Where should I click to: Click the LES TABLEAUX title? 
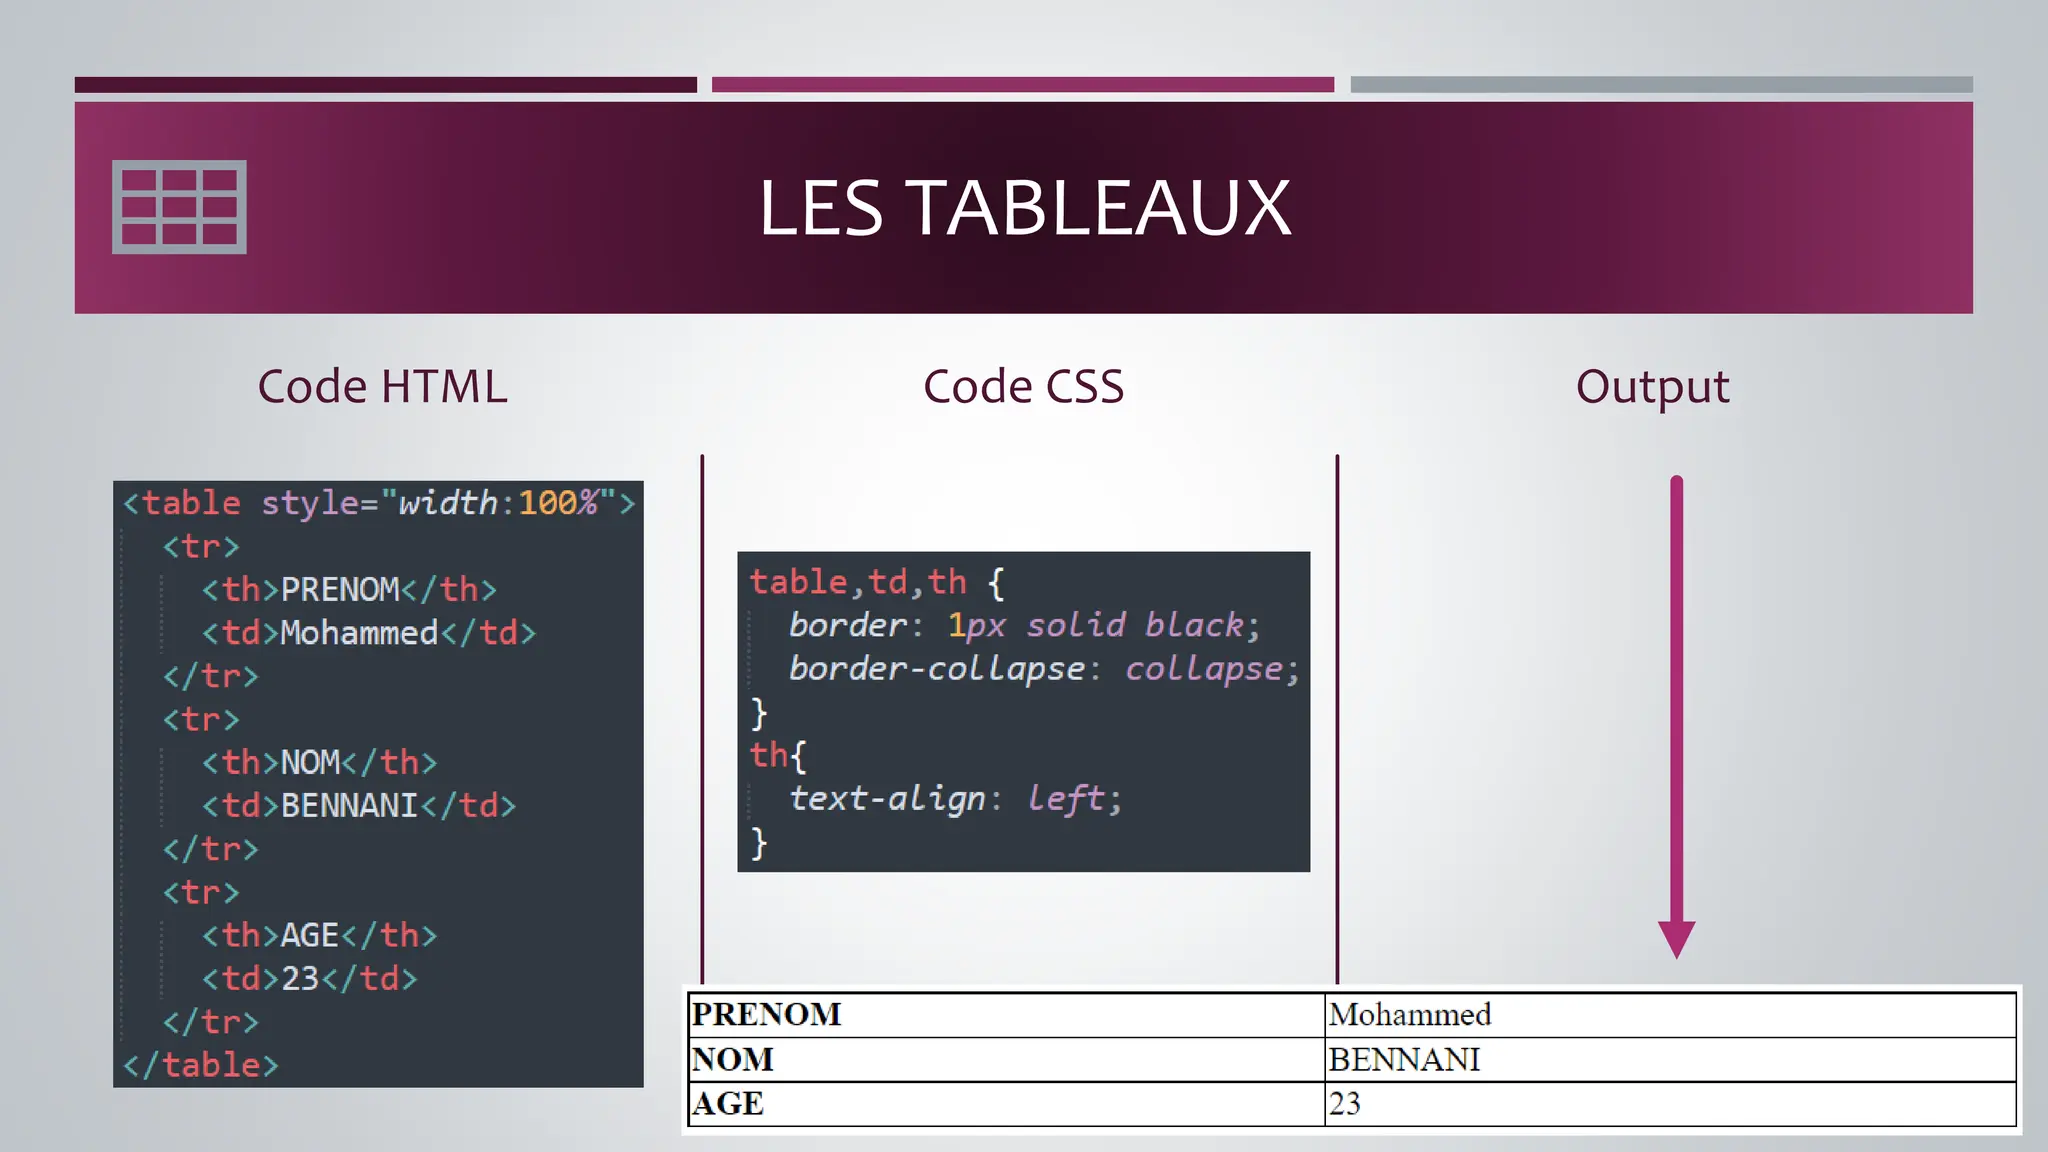1025,208
